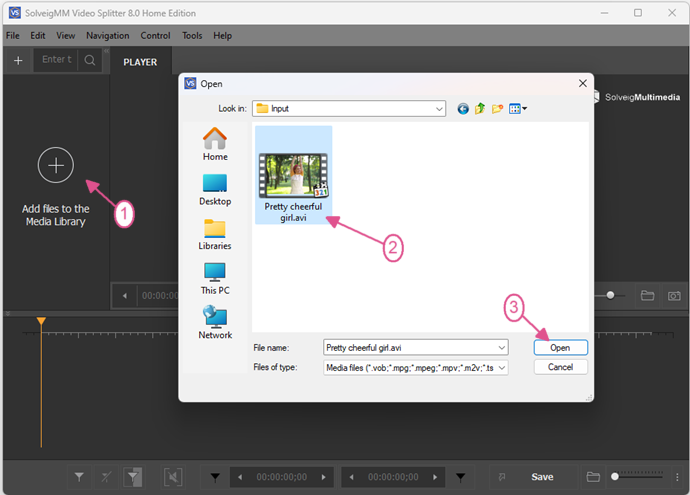The image size is (690, 495).
Task: Click the left marker triangle before start time
Action: point(215,477)
